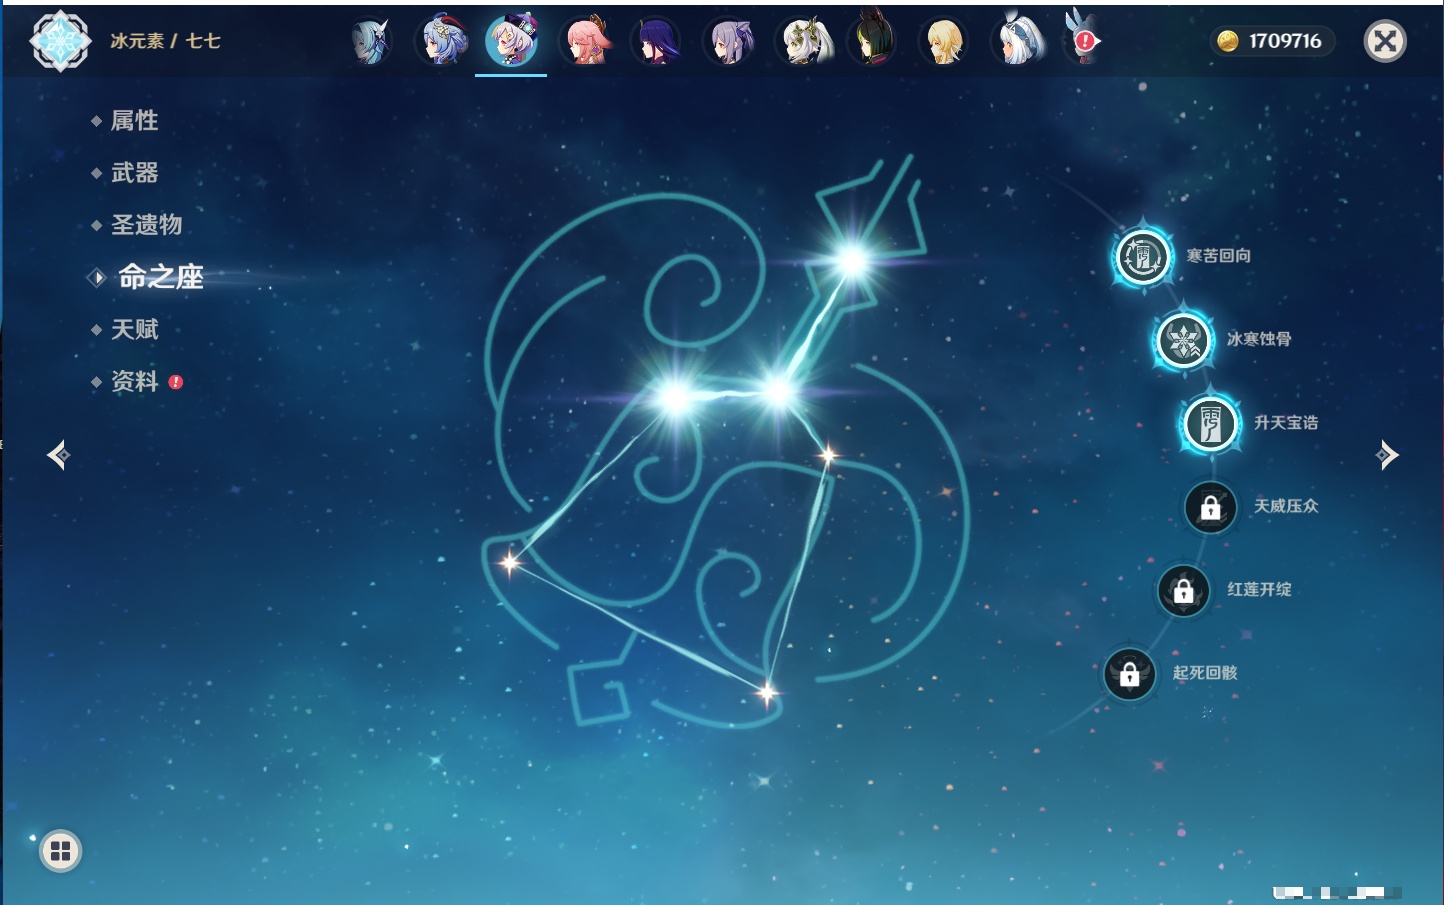
Task: Close the character screen with X
Action: [1385, 41]
